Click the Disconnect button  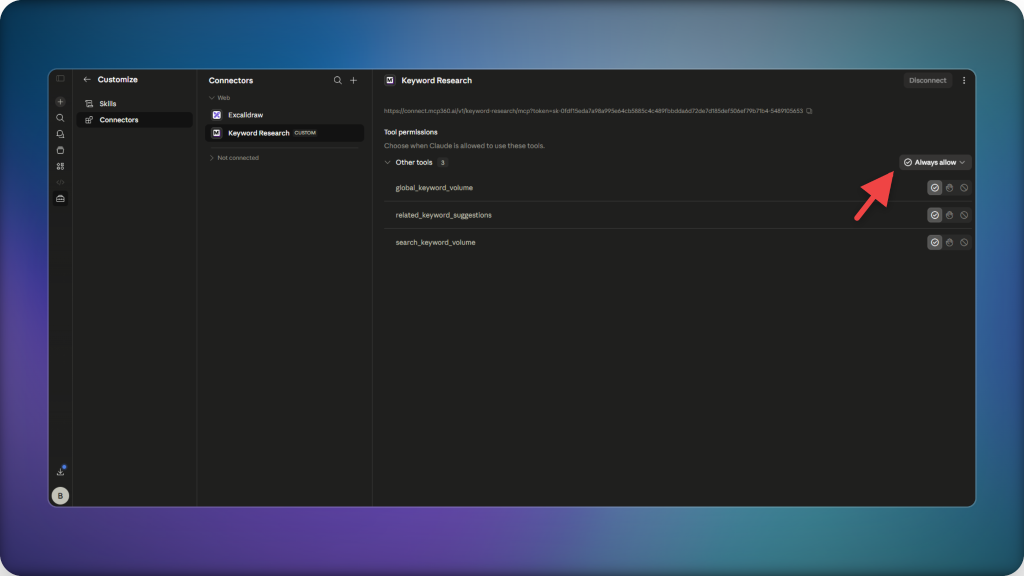point(927,80)
